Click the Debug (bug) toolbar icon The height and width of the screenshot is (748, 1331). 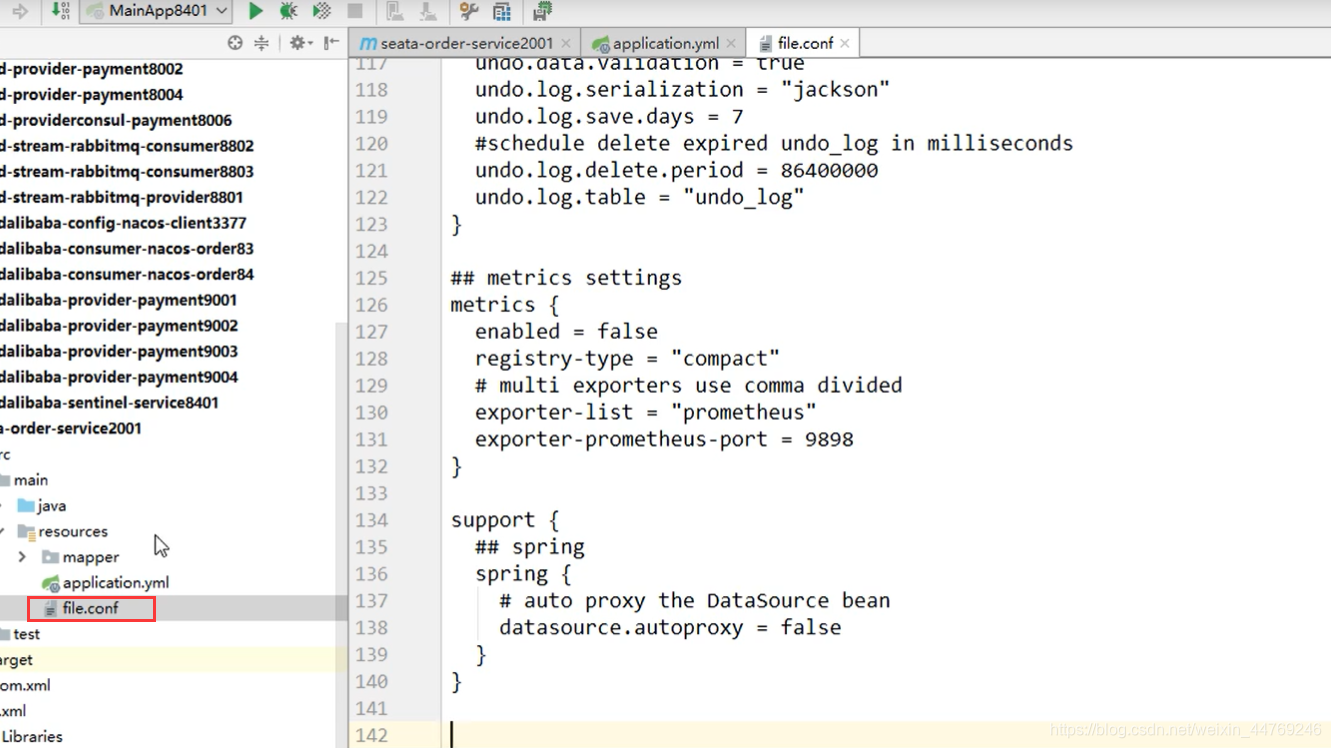tap(288, 11)
